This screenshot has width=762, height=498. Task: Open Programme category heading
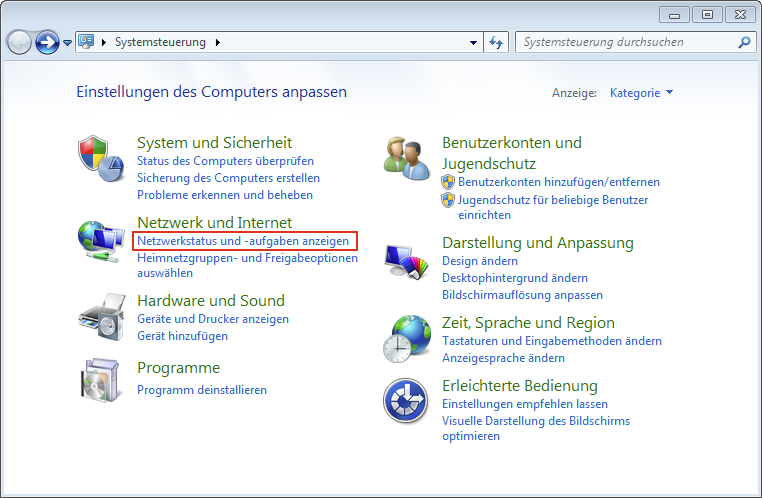[x=178, y=368]
